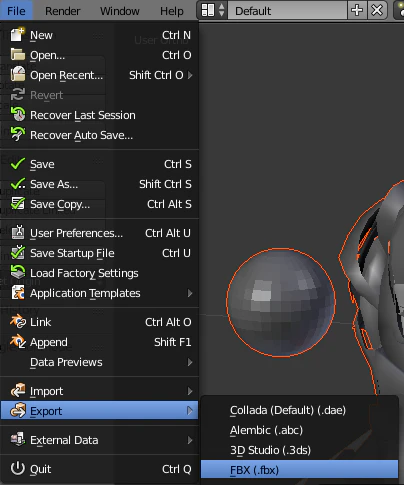This screenshot has width=404, height=485.
Task: Click the New file icon
Action: click(x=18, y=35)
